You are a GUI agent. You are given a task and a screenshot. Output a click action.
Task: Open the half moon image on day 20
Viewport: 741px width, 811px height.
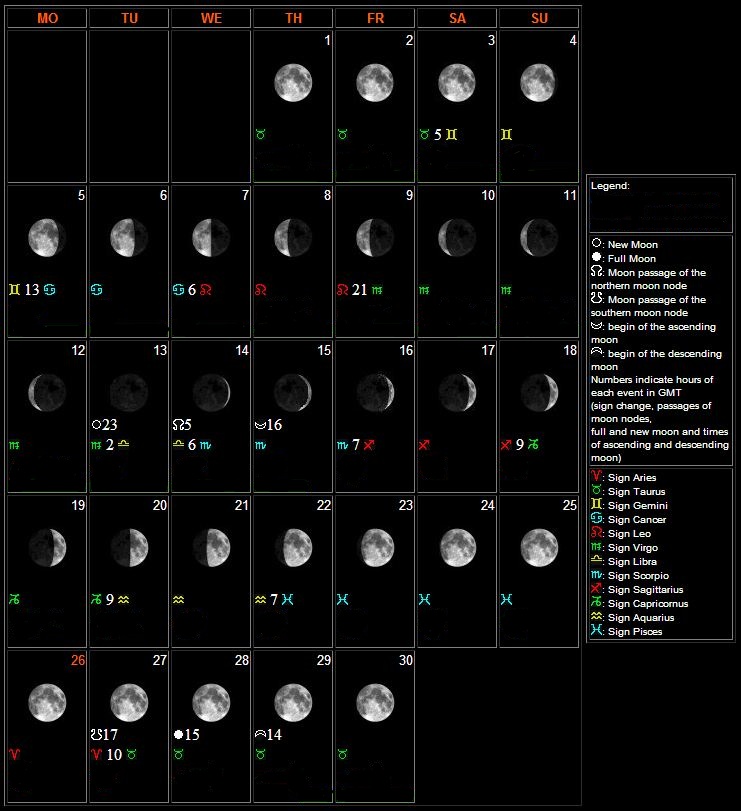coord(129,546)
